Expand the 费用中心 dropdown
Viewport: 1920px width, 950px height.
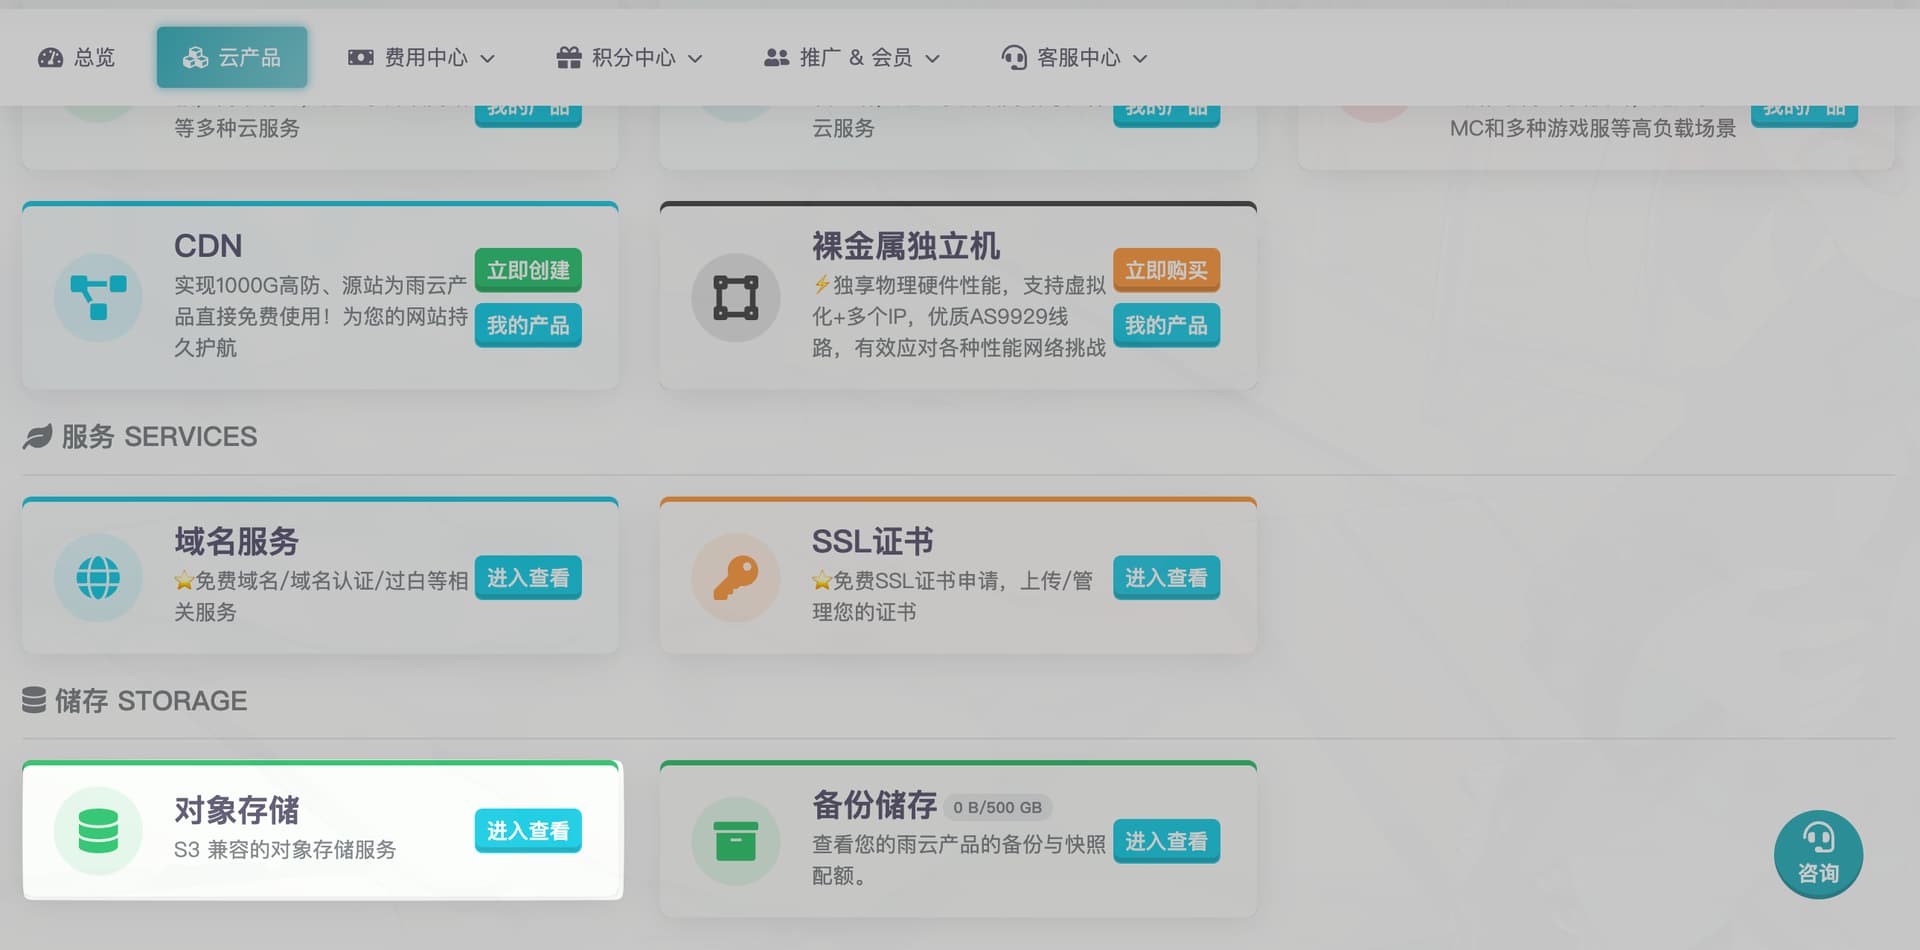(x=421, y=57)
